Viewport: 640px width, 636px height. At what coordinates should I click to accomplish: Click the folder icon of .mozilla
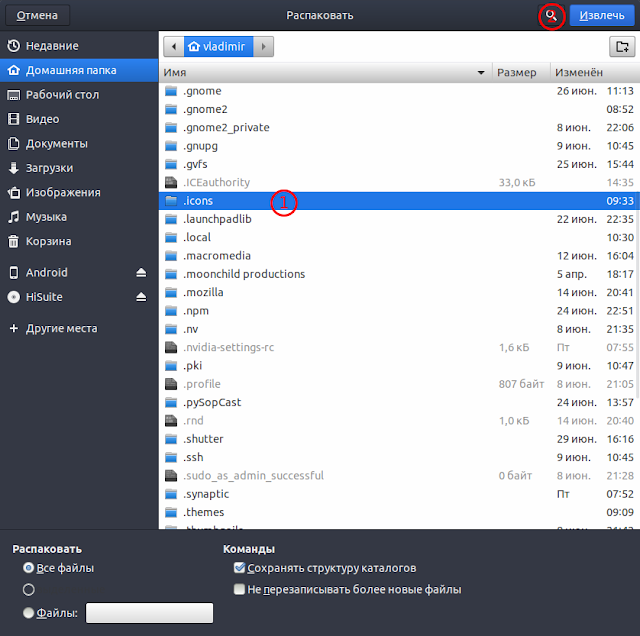[171, 292]
